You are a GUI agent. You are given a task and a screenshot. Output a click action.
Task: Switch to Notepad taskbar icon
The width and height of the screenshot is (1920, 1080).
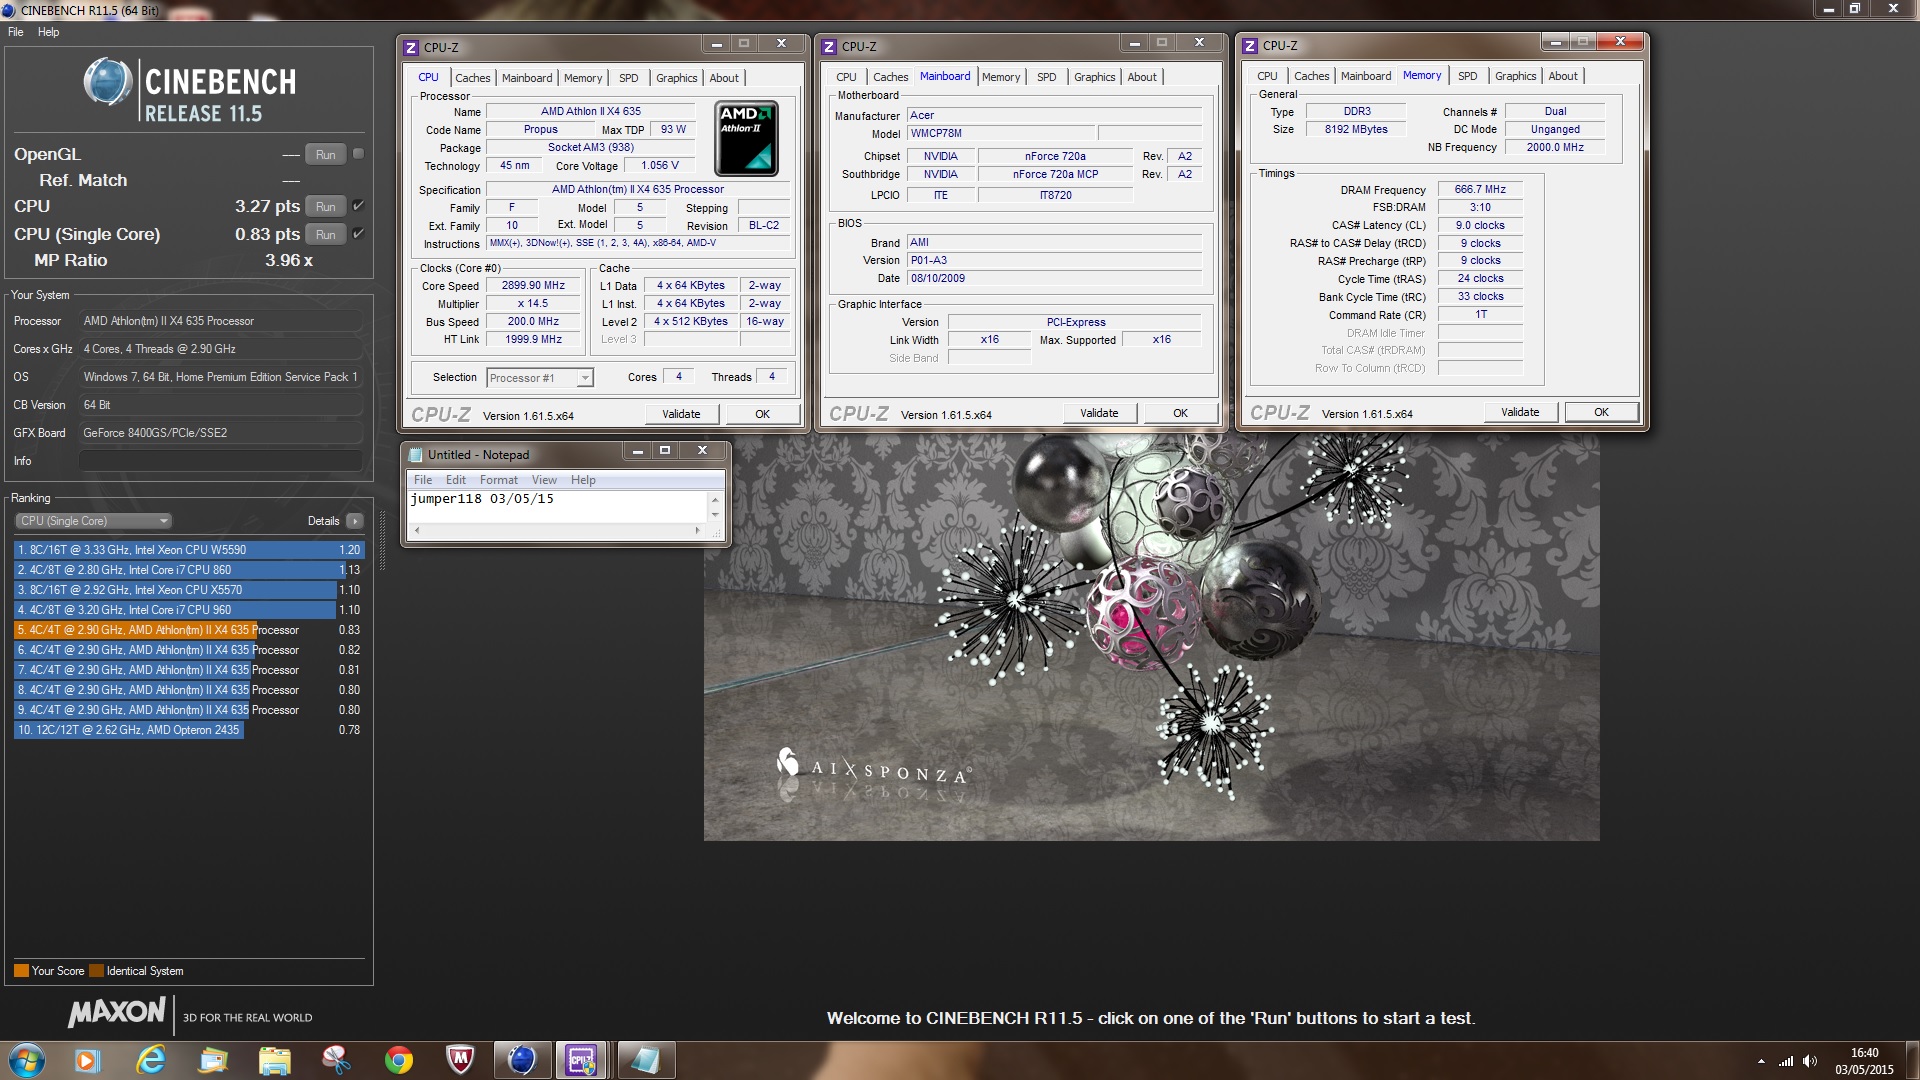[645, 1060]
